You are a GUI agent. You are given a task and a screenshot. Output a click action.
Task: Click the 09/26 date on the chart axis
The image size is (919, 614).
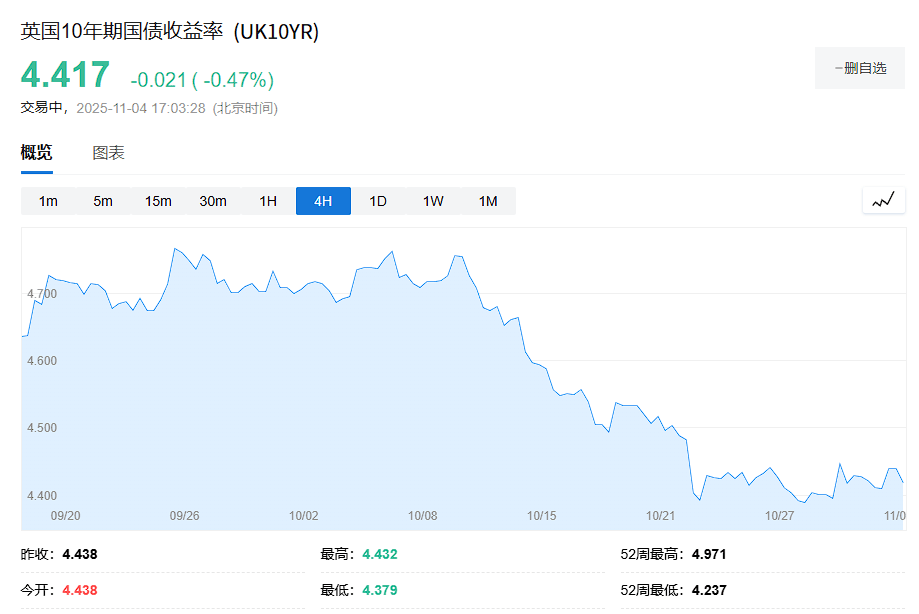pyautogui.click(x=185, y=516)
